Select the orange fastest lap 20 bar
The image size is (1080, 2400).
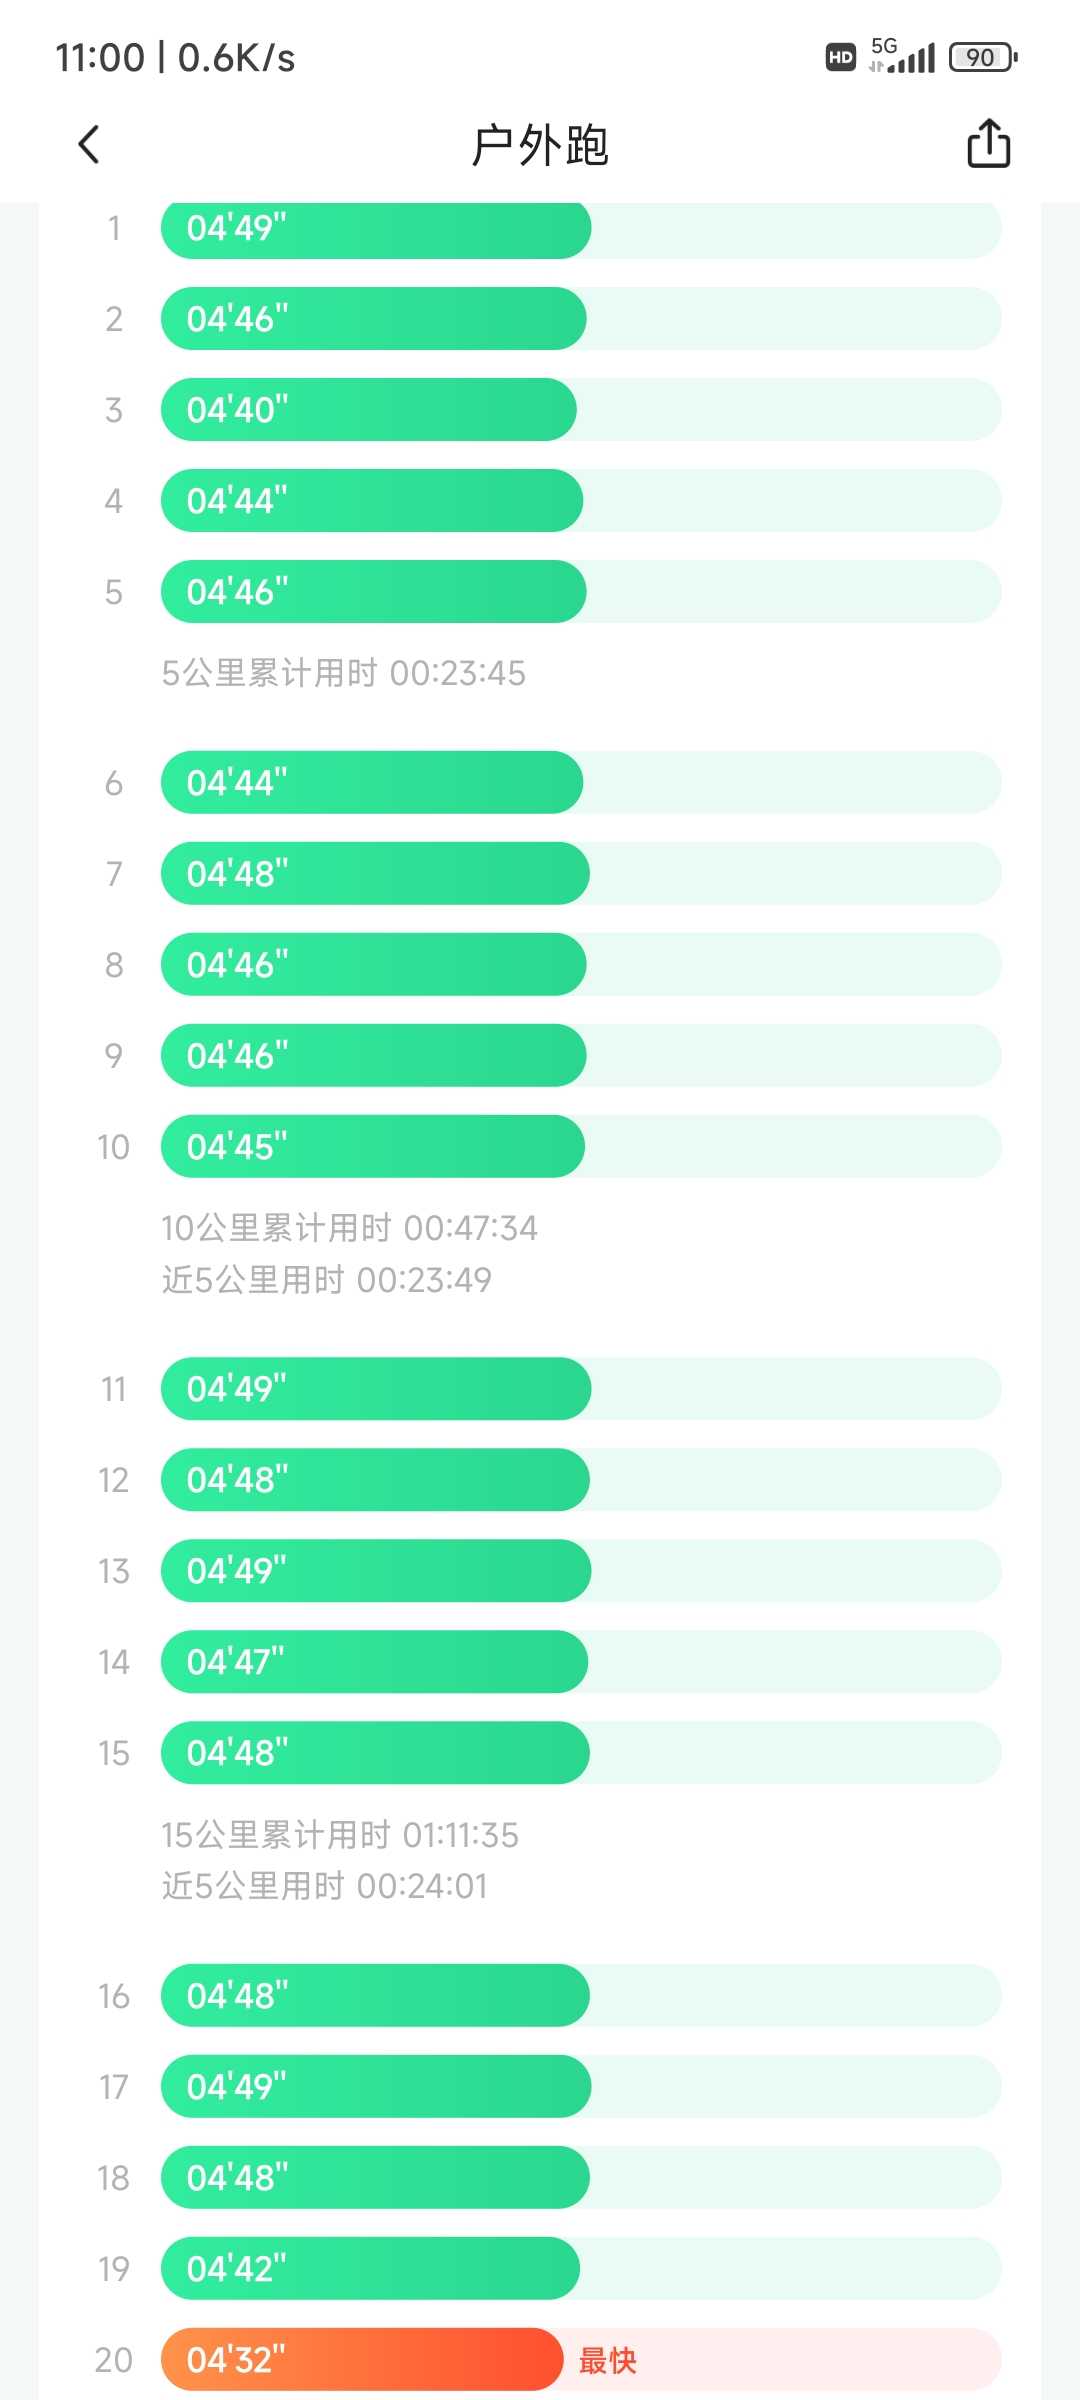(362, 2359)
